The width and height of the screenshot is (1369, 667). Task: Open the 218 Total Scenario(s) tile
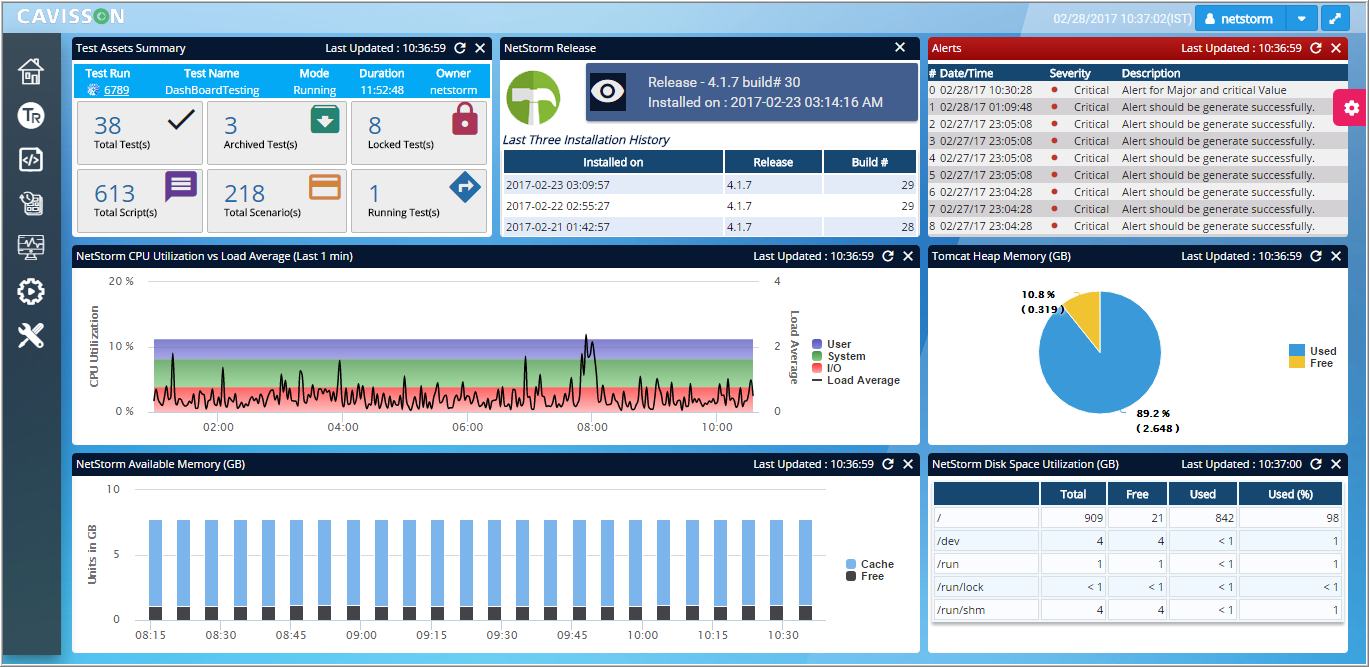277,200
